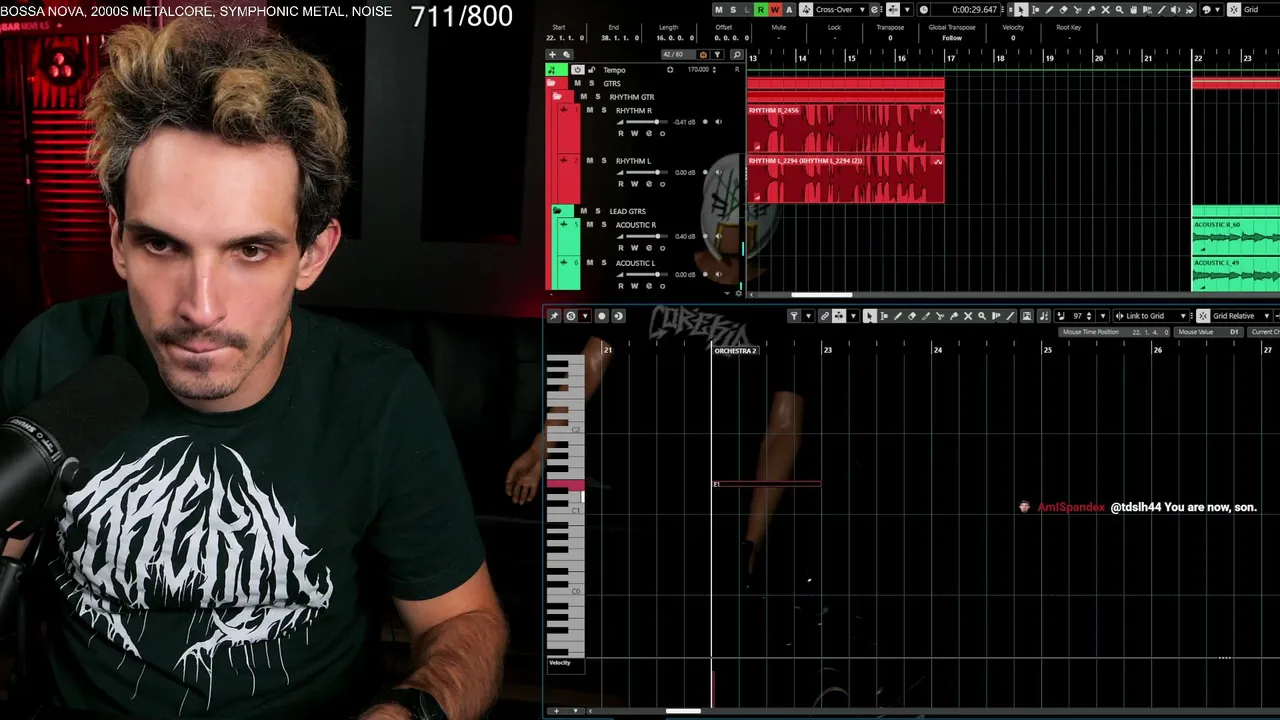
Task: Select the key editor Zoom magnifier tool
Action: click(x=982, y=316)
